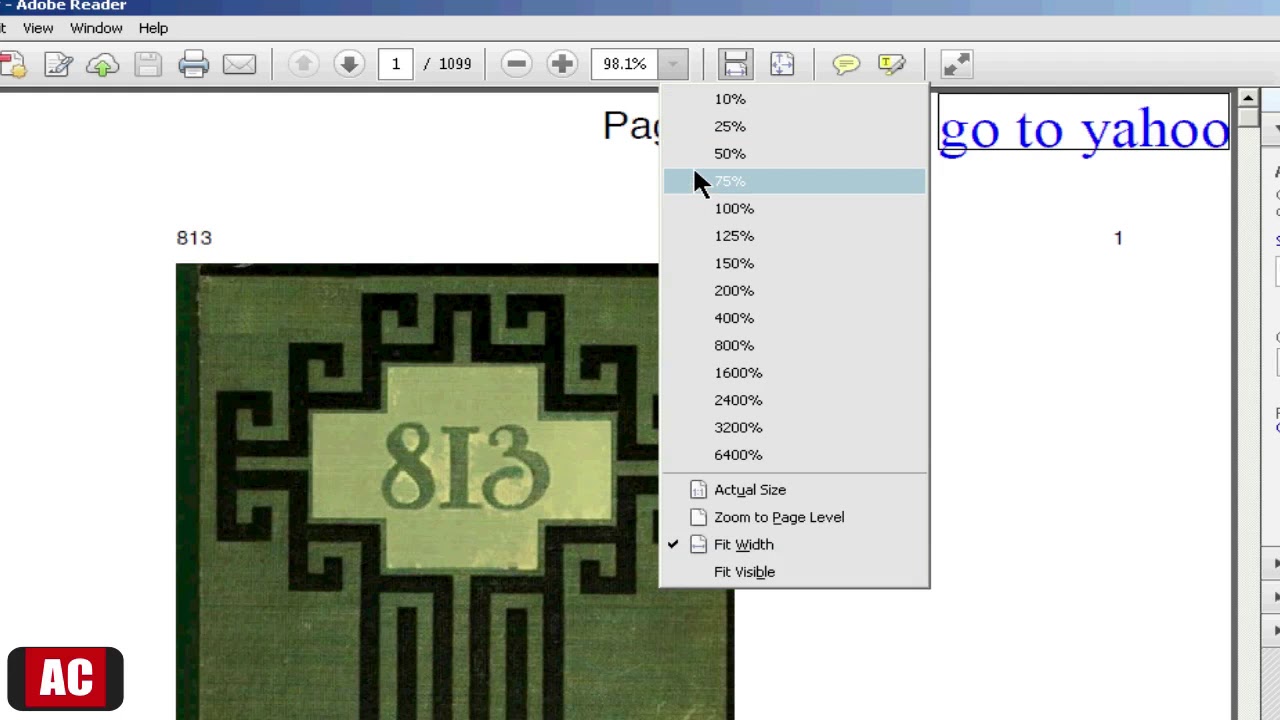Viewport: 1280px width, 720px height.
Task: Click the Zoom to Page Level icon
Action: click(698, 517)
